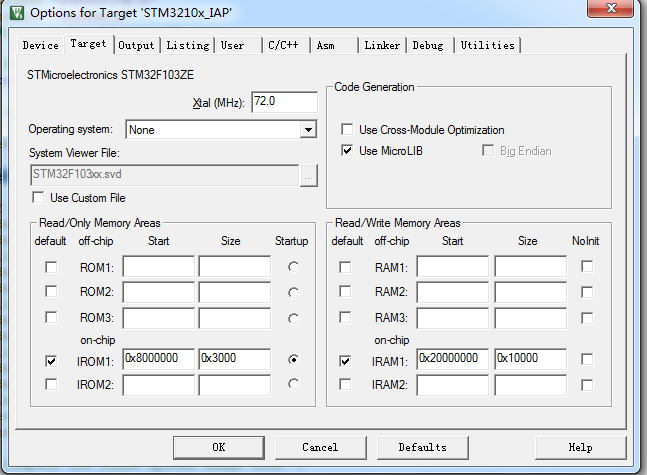Select IROM1 Startup radio button
Viewport: 647px width, 475px height.
click(293, 359)
